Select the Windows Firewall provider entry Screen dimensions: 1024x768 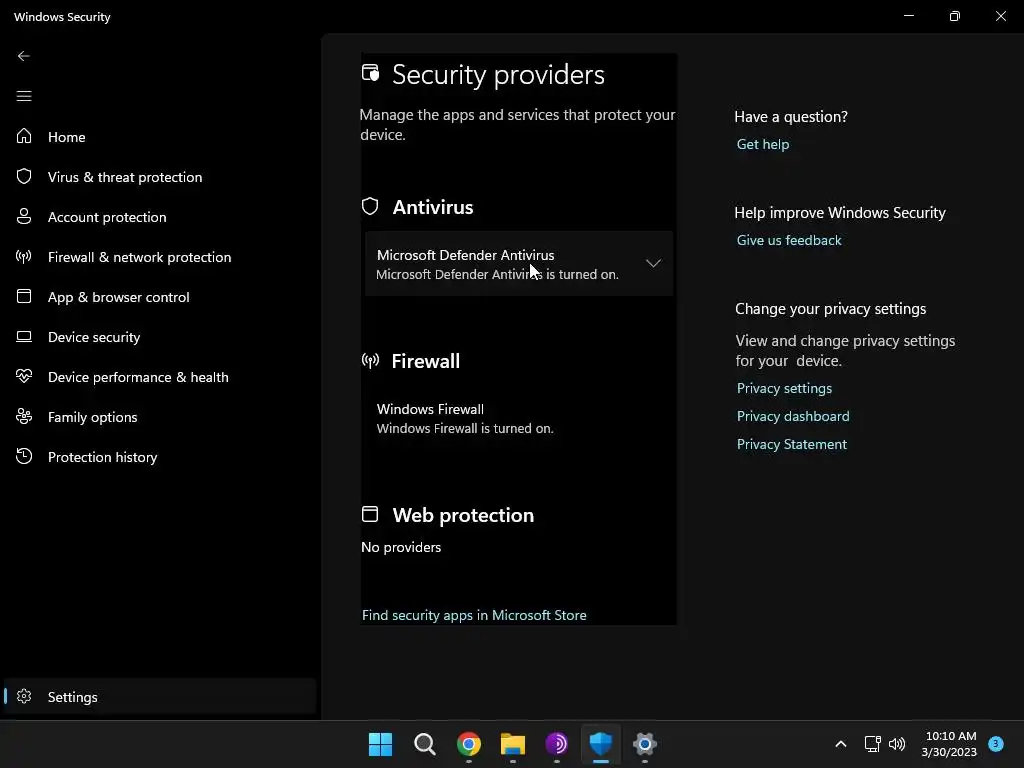519,419
